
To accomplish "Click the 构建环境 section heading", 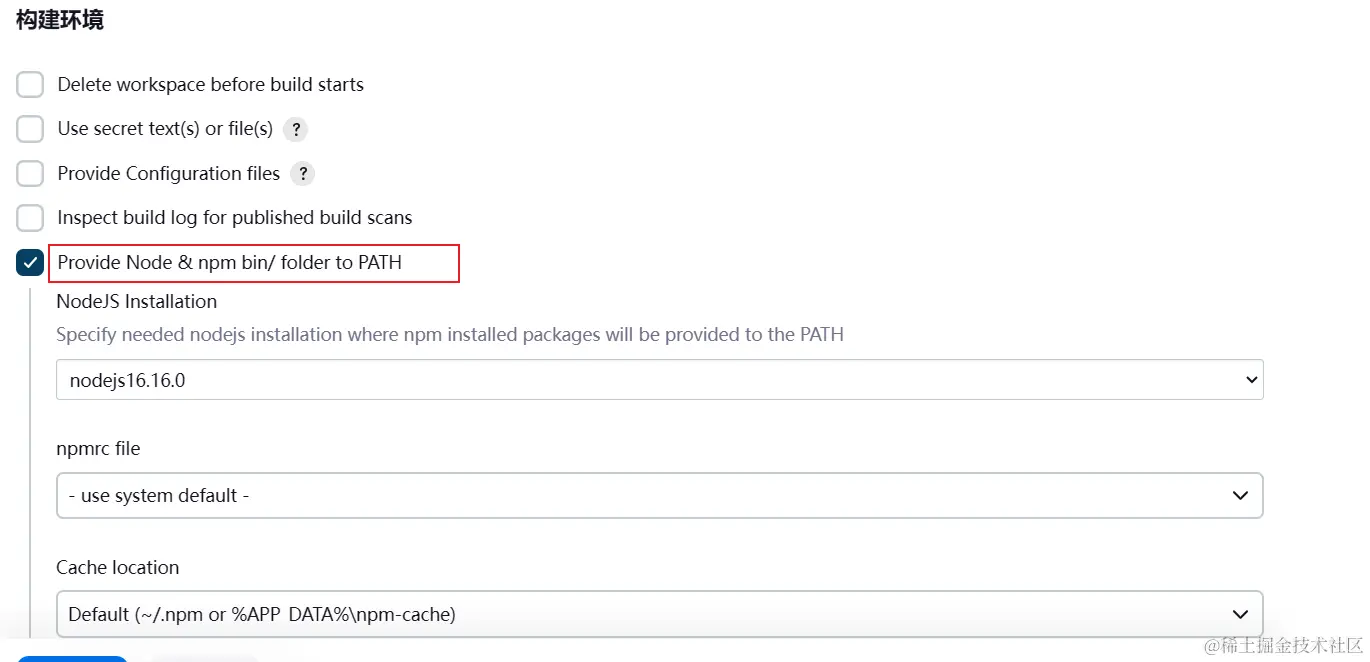I will click(58, 18).
